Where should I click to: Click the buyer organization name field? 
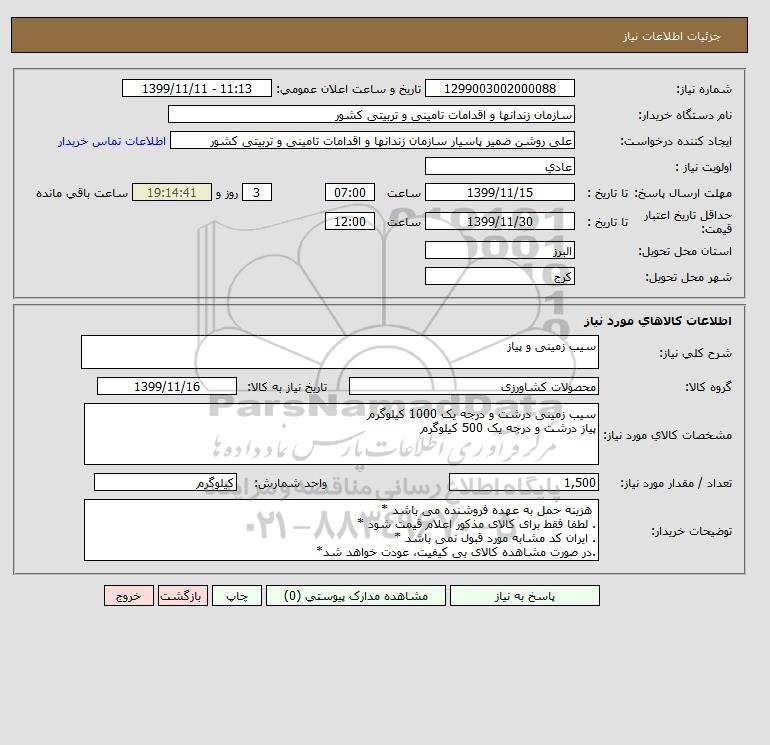pyautogui.click(x=371, y=114)
